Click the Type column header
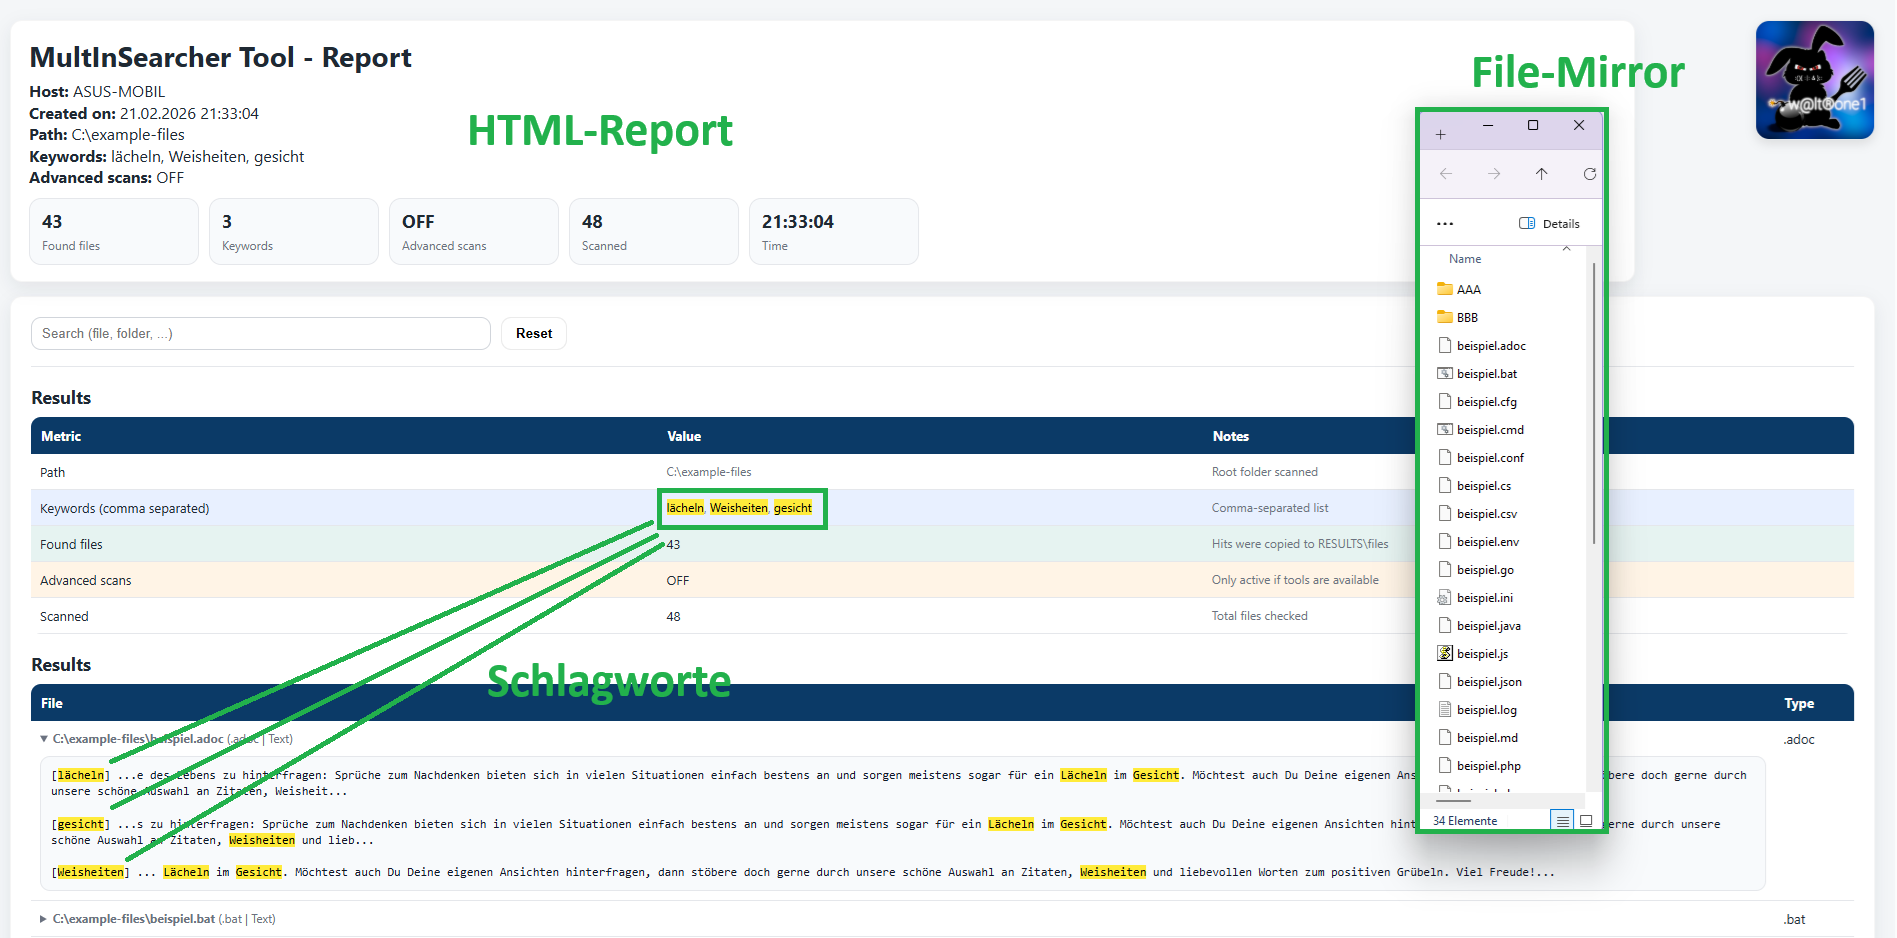This screenshot has height=938, width=1897. (x=1798, y=703)
